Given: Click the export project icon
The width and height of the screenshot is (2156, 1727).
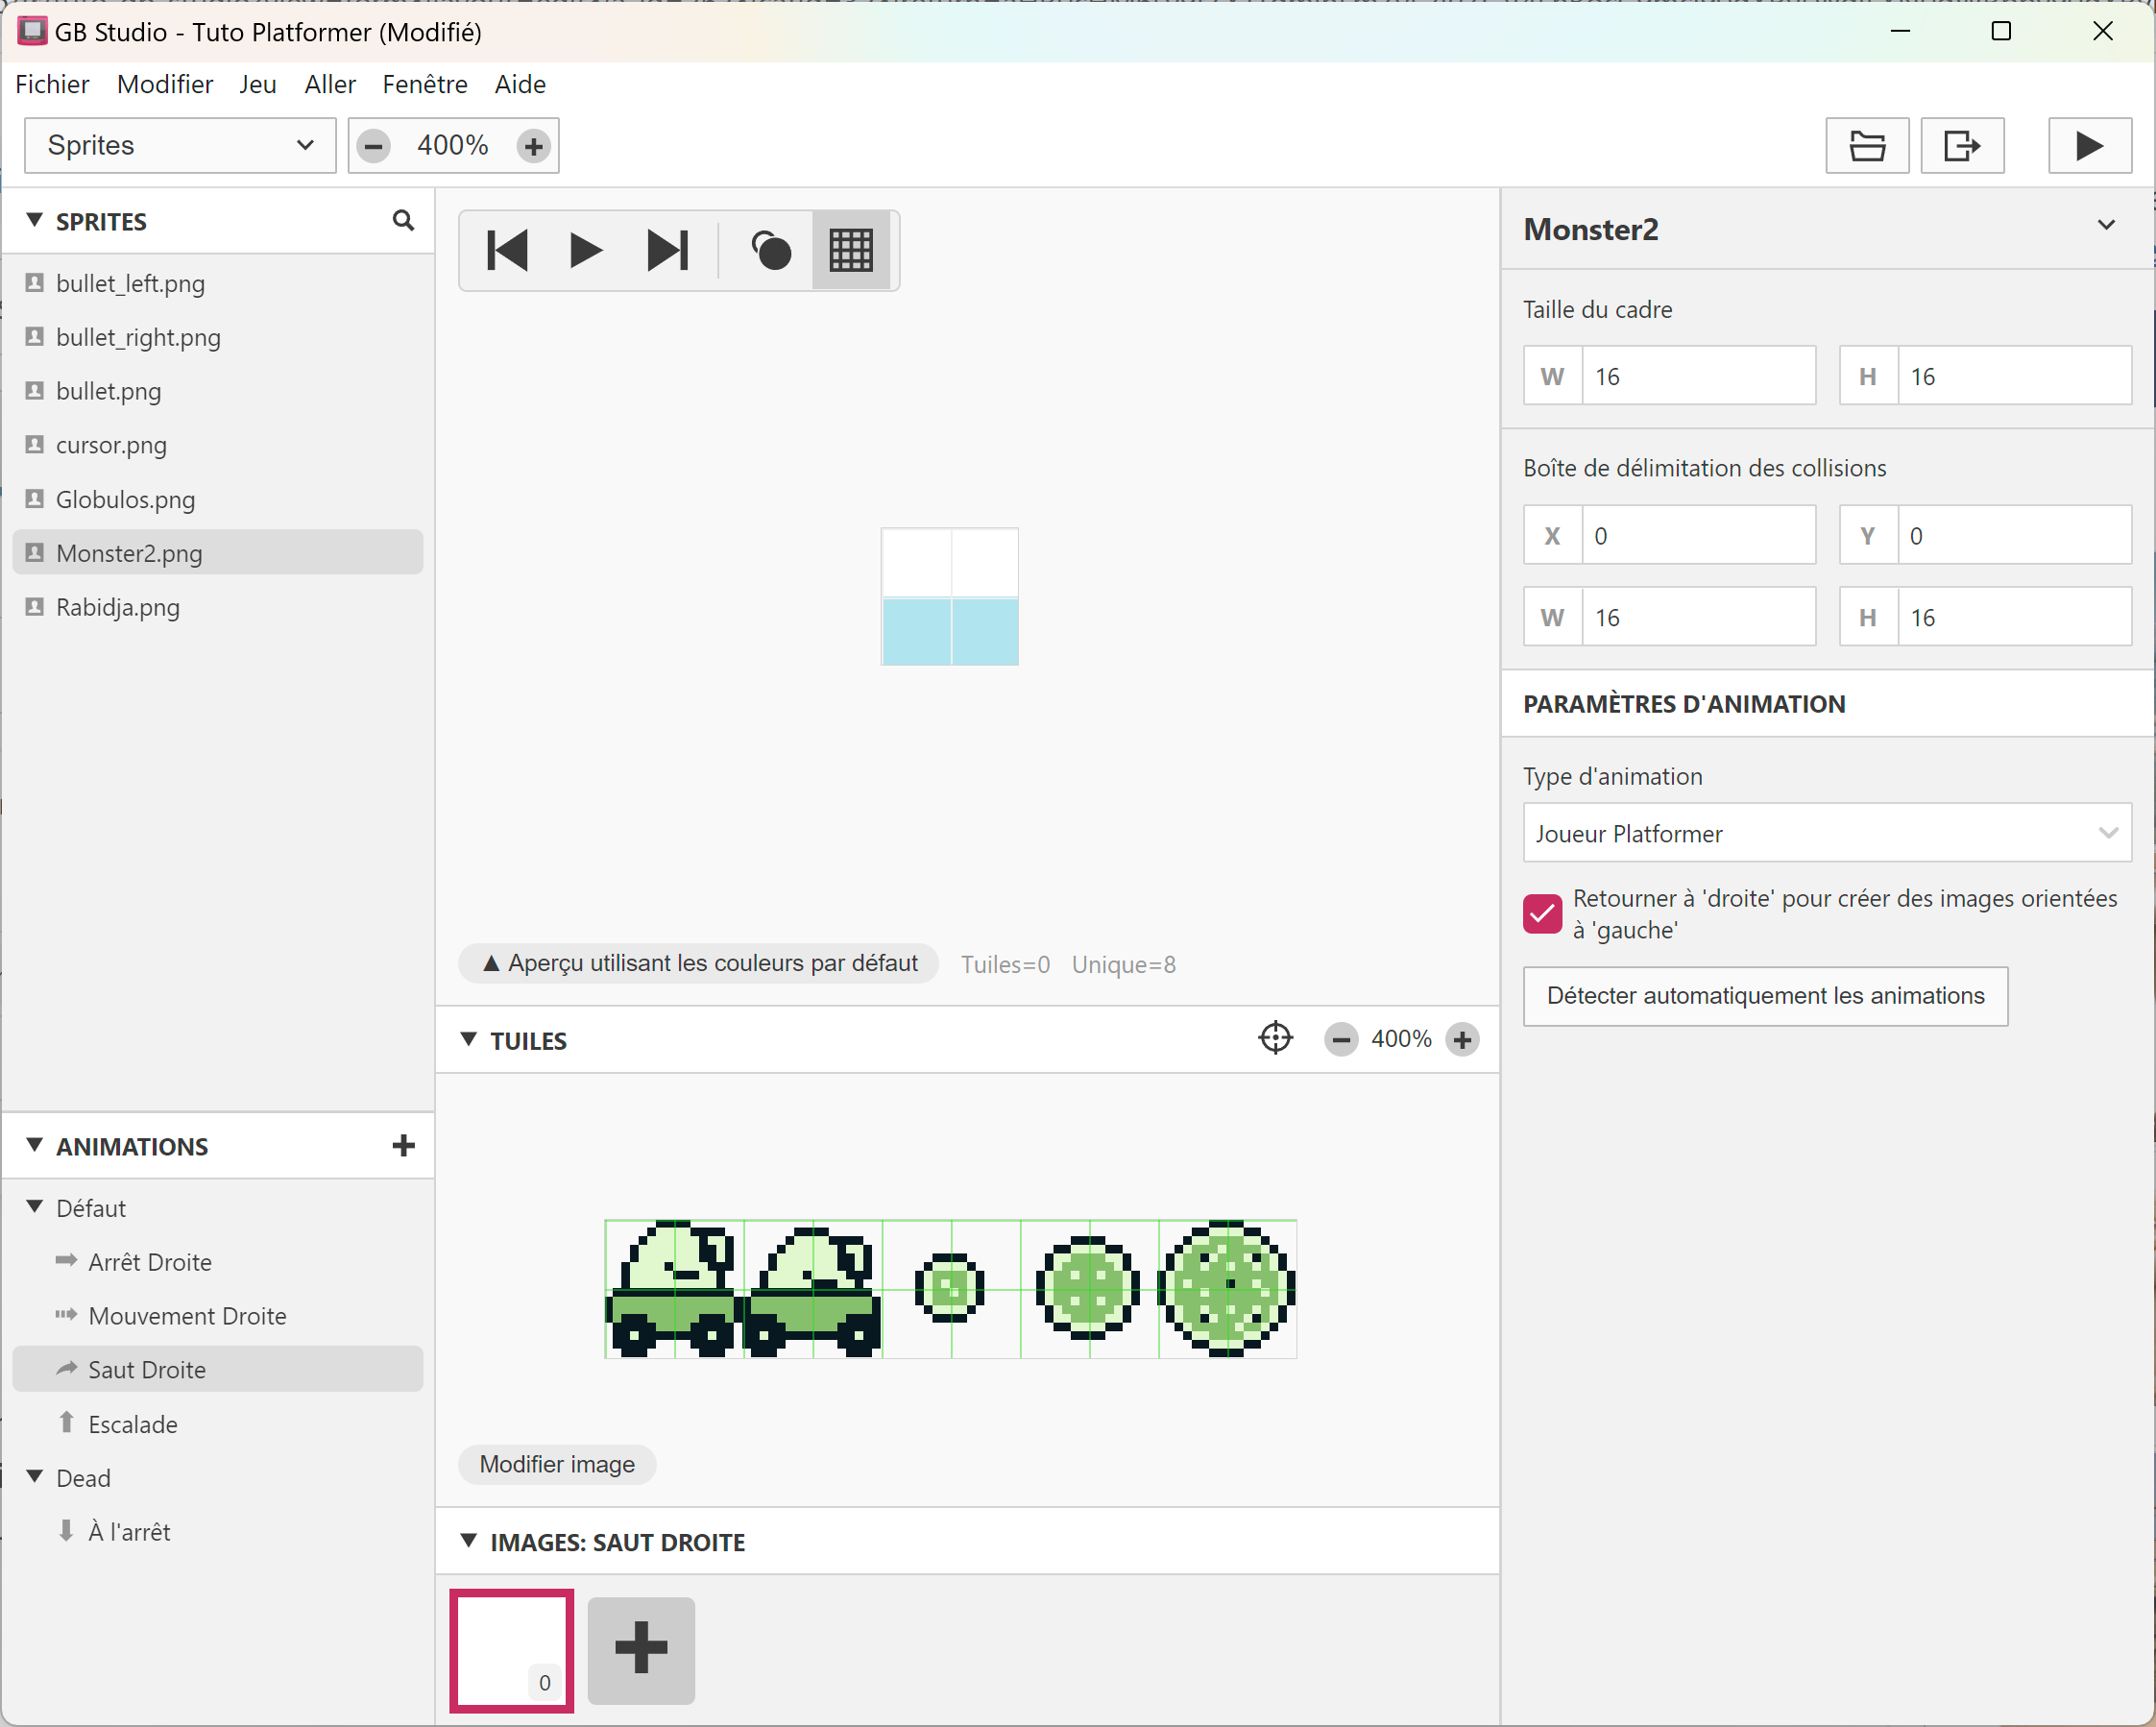Looking at the screenshot, I should point(1961,146).
